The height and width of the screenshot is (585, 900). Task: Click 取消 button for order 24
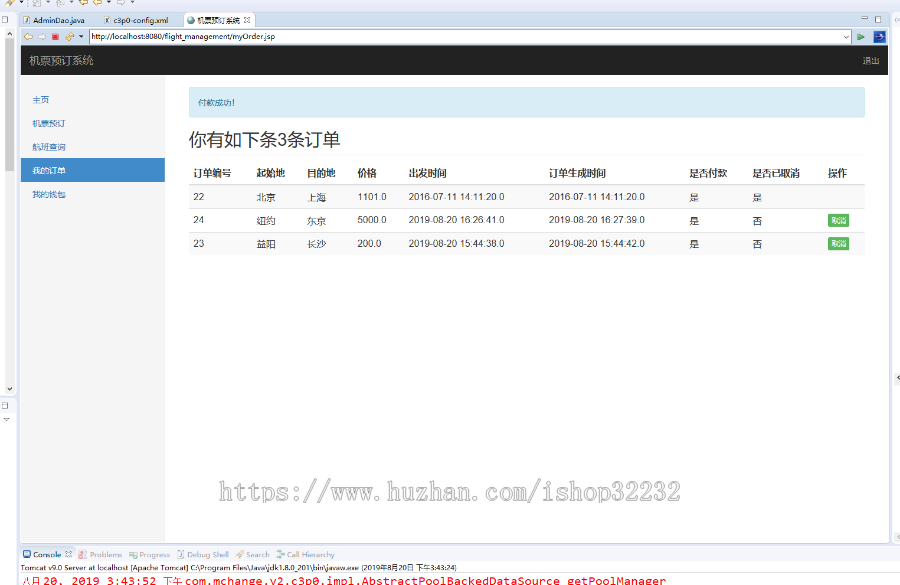(x=838, y=220)
